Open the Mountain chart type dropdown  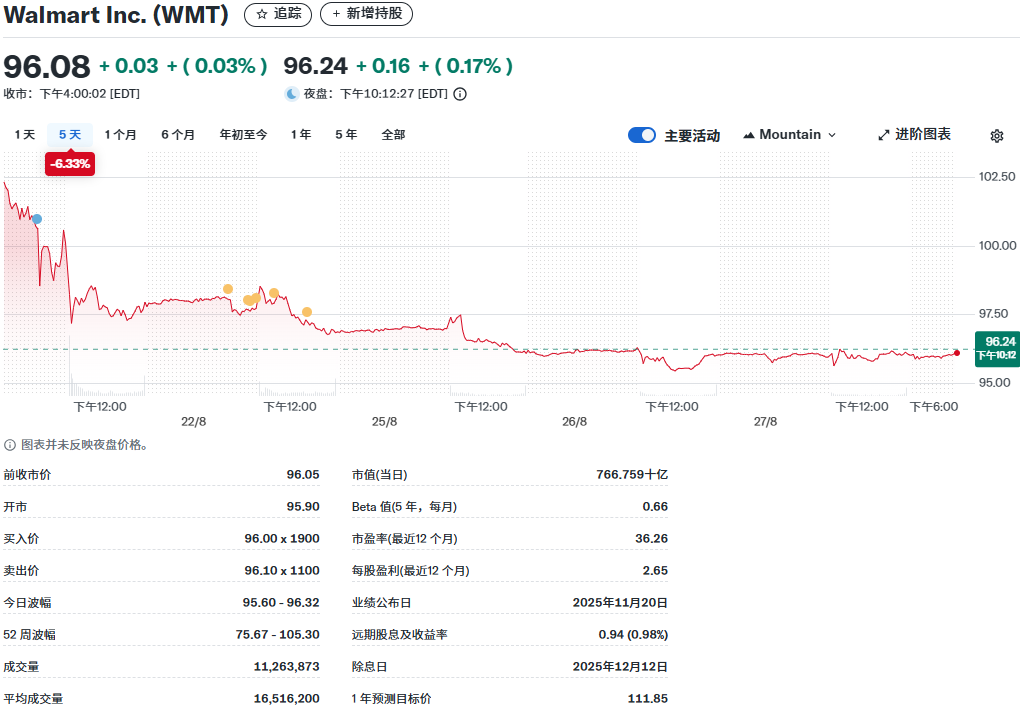coord(790,135)
